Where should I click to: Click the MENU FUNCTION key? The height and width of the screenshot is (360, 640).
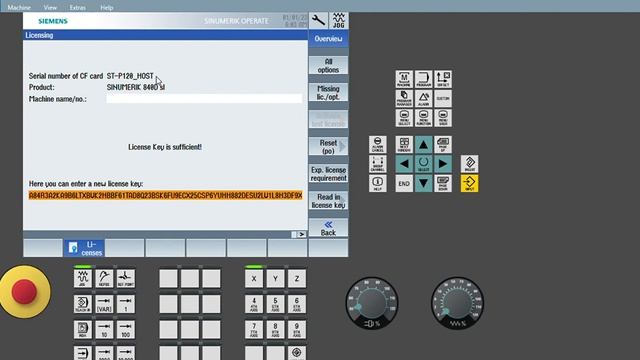[423, 118]
